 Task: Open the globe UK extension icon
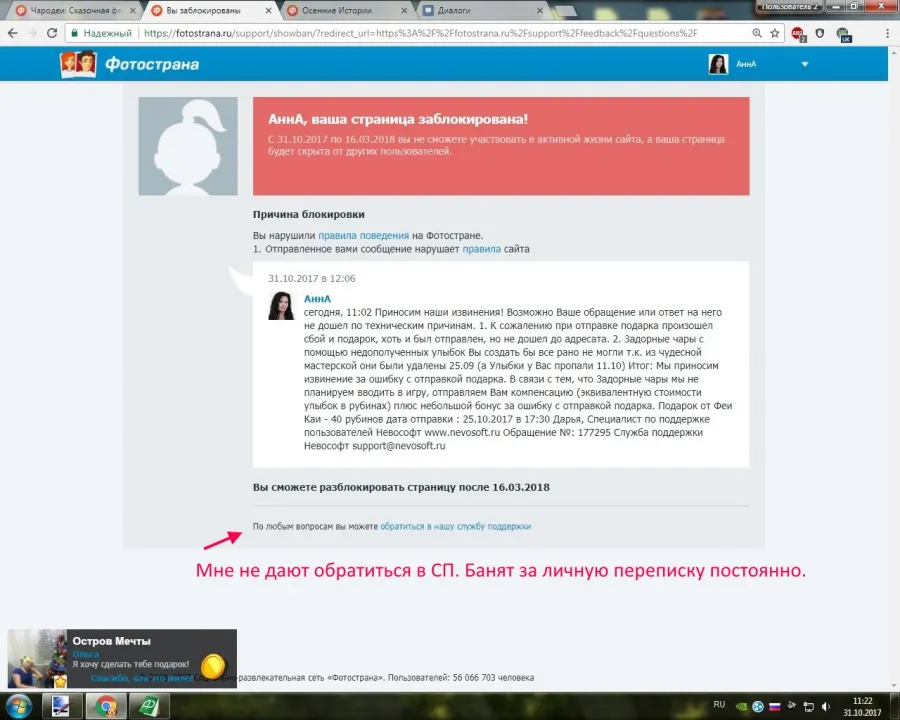[x=843, y=34]
